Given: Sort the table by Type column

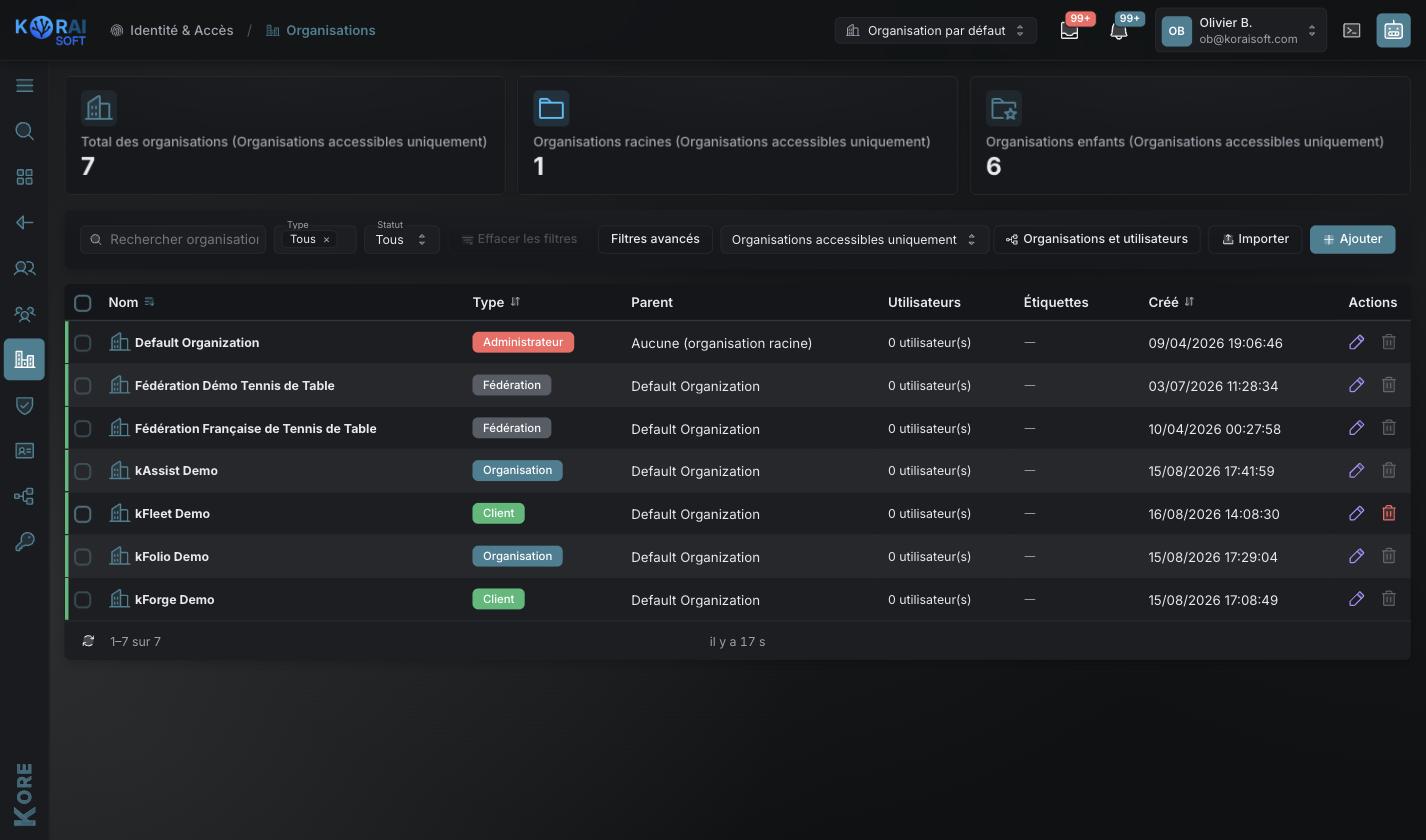Looking at the screenshot, I should 496,302.
